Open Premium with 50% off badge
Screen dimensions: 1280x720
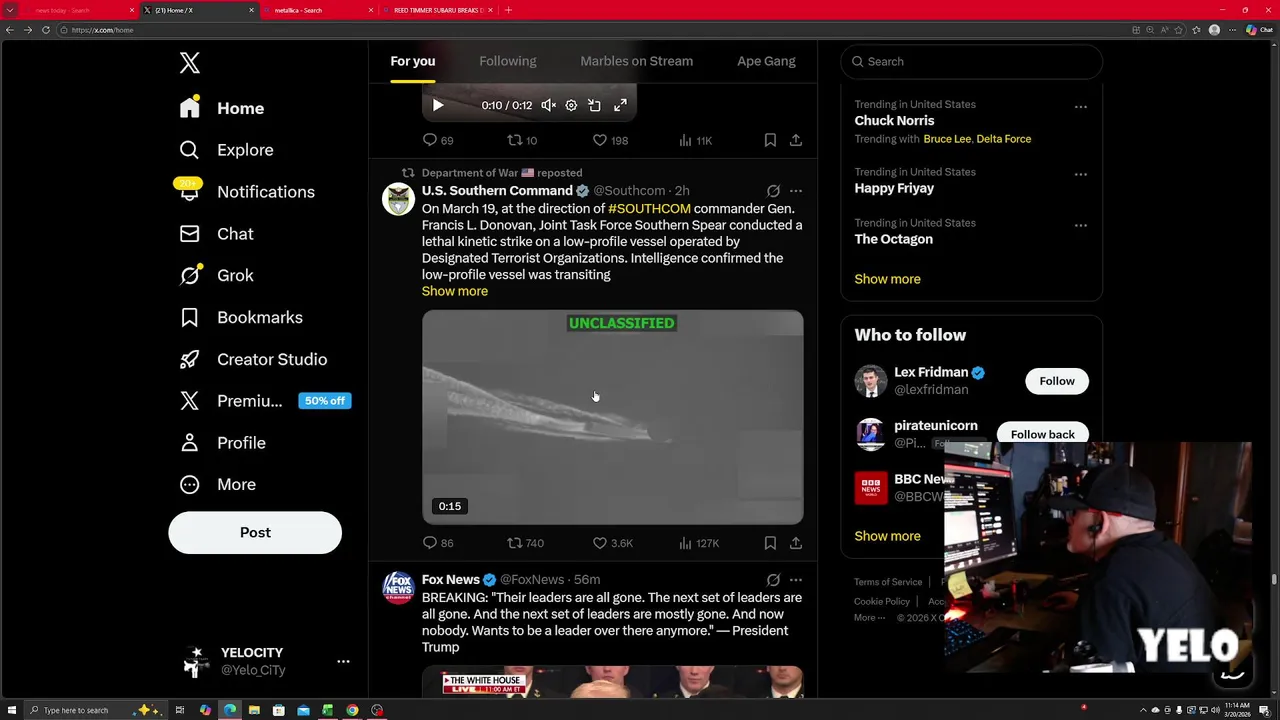coord(265,401)
